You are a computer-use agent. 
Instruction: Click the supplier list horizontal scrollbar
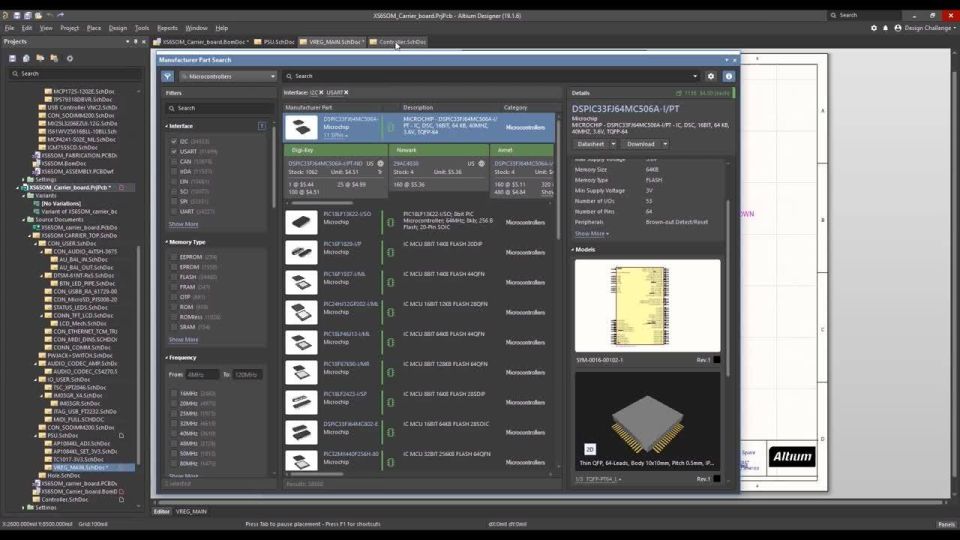[x=322, y=203]
